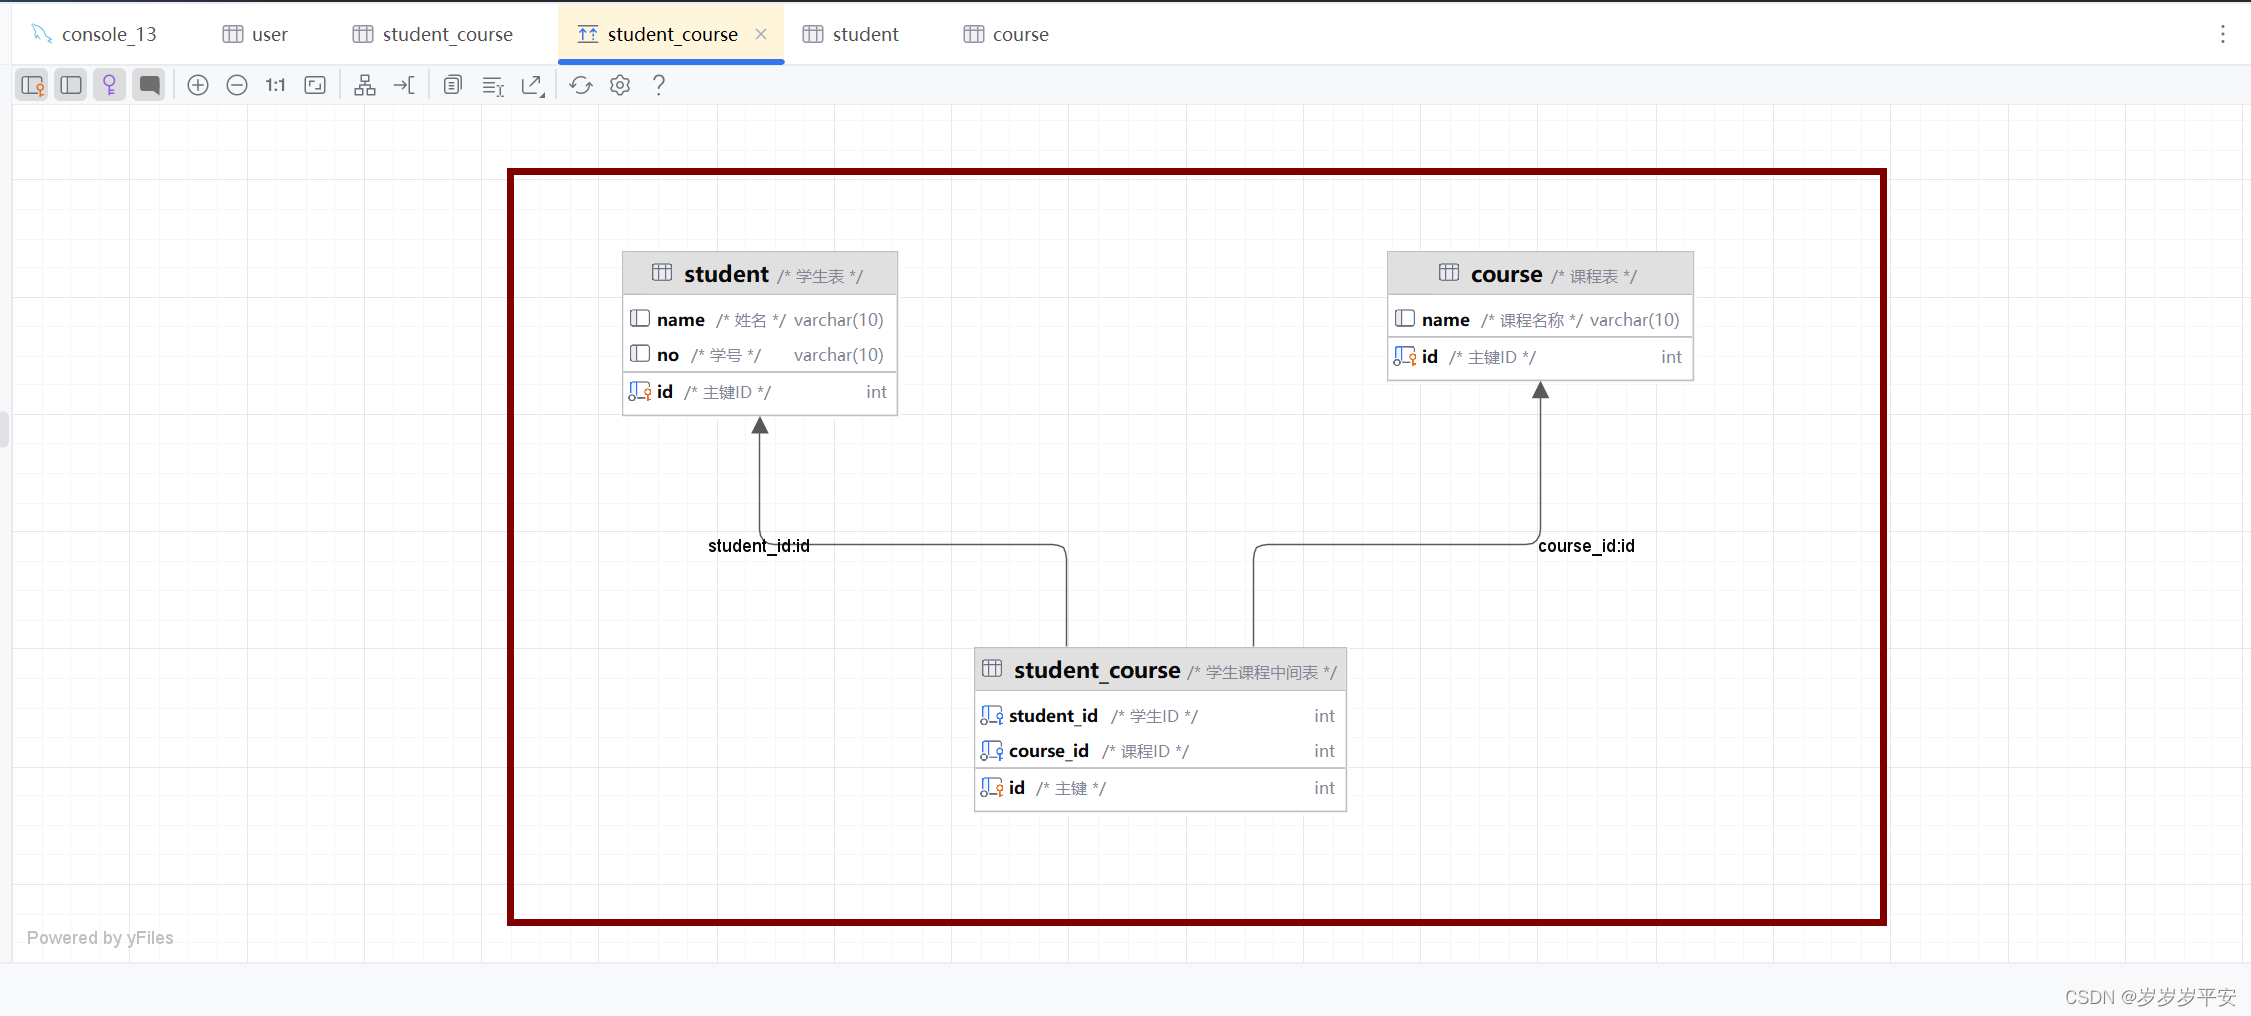Click the text lines with cursor icon

tap(493, 85)
